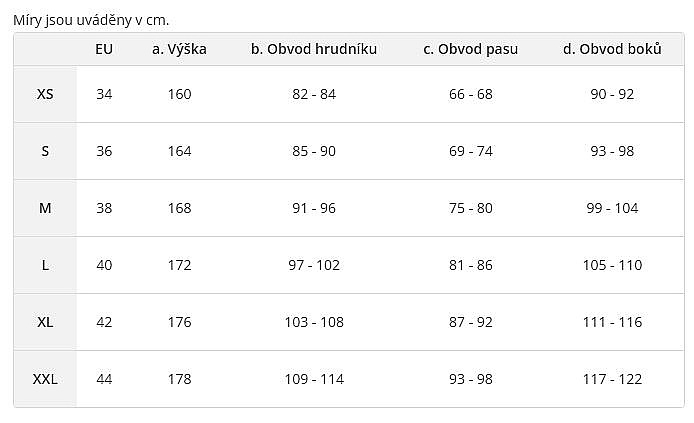Viewport: 694px width, 423px height.
Task: Click the XS size row label
Action: tap(45, 94)
